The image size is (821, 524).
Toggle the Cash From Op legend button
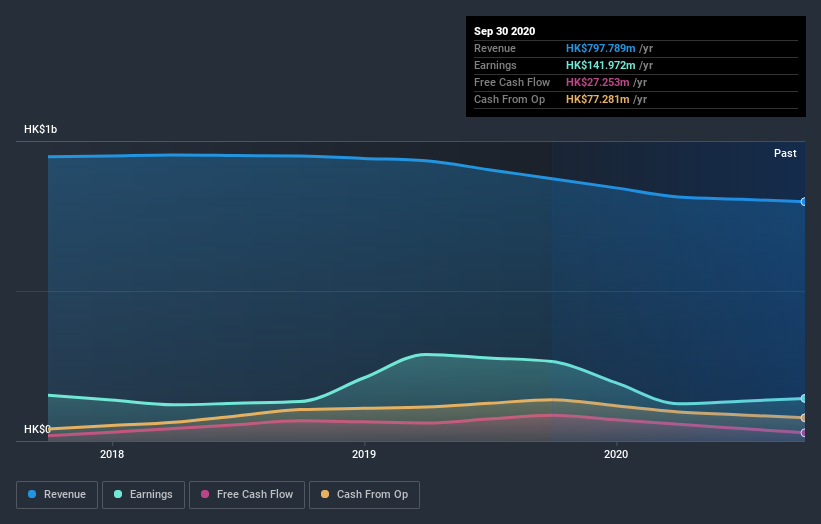point(364,495)
